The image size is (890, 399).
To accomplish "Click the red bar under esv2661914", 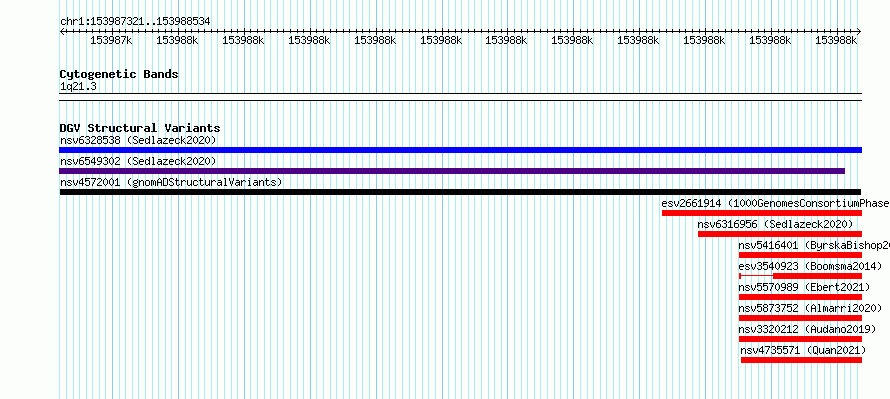I will pyautogui.click(x=762, y=213).
